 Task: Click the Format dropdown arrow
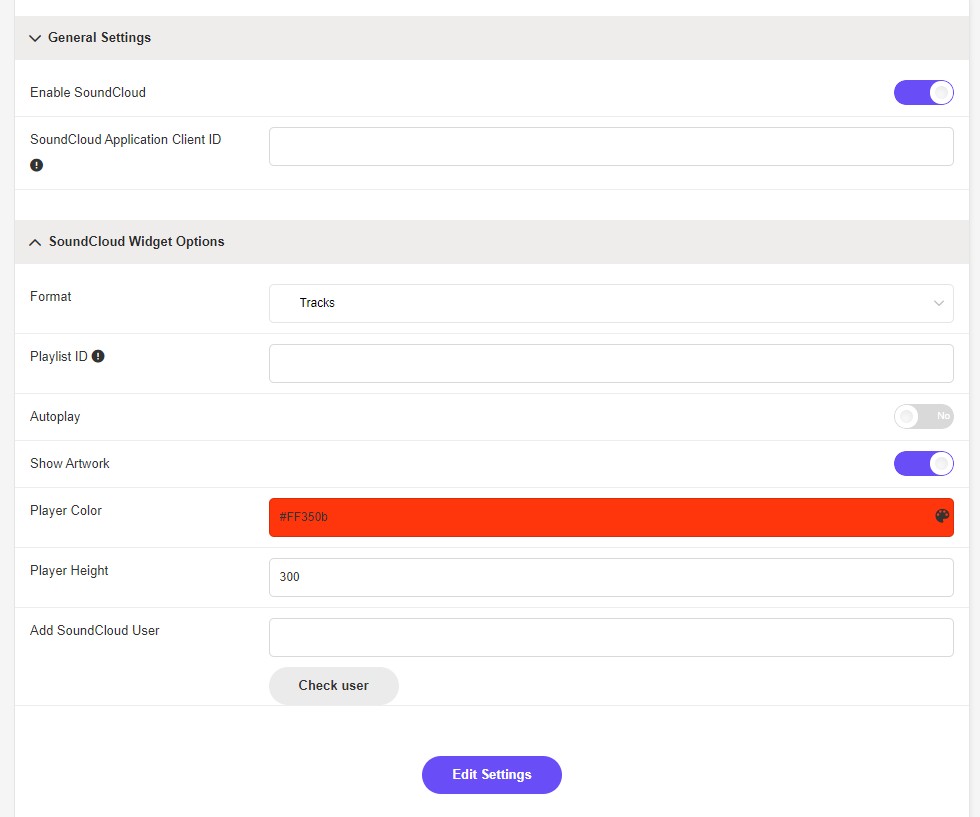pos(939,303)
